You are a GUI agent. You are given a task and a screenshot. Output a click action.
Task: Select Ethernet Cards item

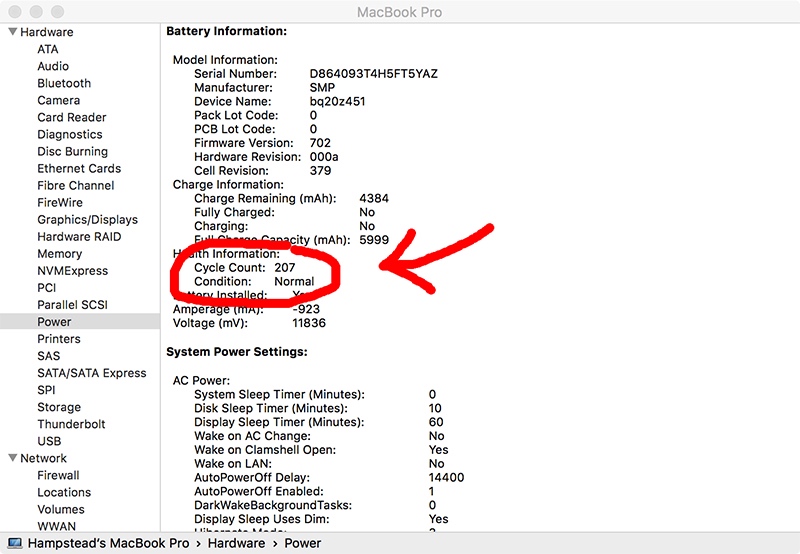[79, 168]
